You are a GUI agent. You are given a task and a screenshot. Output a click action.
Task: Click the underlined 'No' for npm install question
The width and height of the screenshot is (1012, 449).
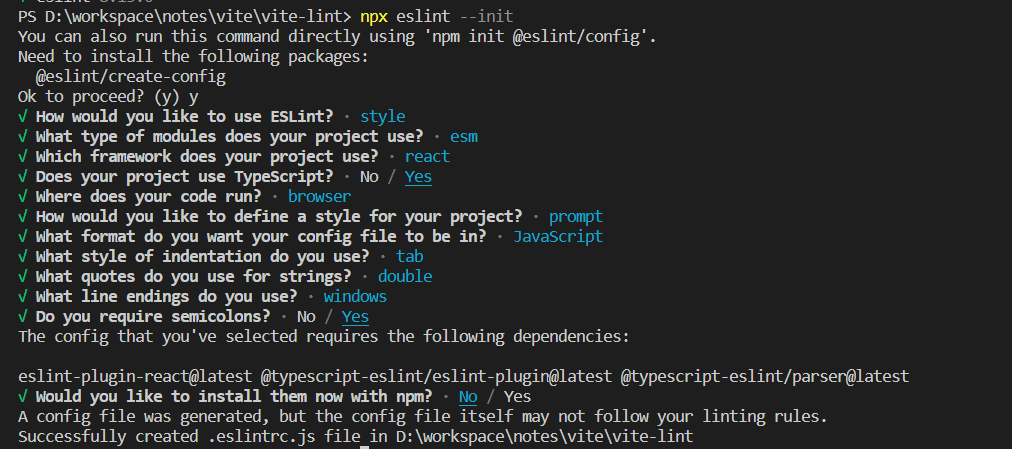click(x=468, y=397)
